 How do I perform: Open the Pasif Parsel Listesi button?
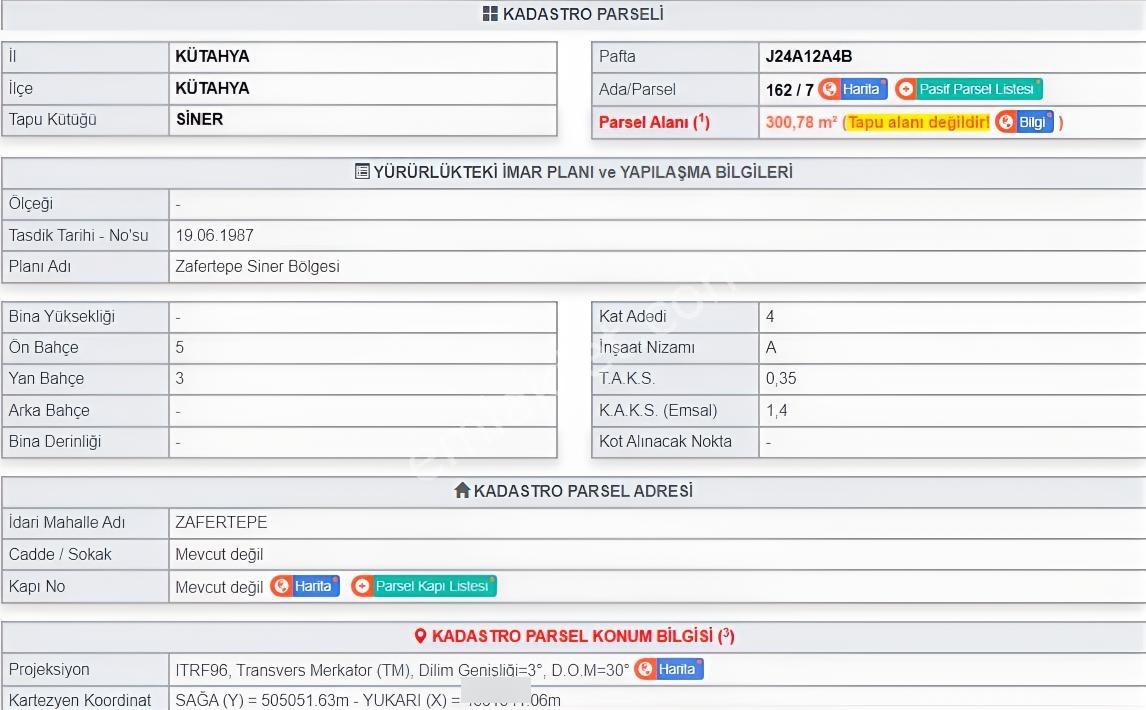point(968,89)
